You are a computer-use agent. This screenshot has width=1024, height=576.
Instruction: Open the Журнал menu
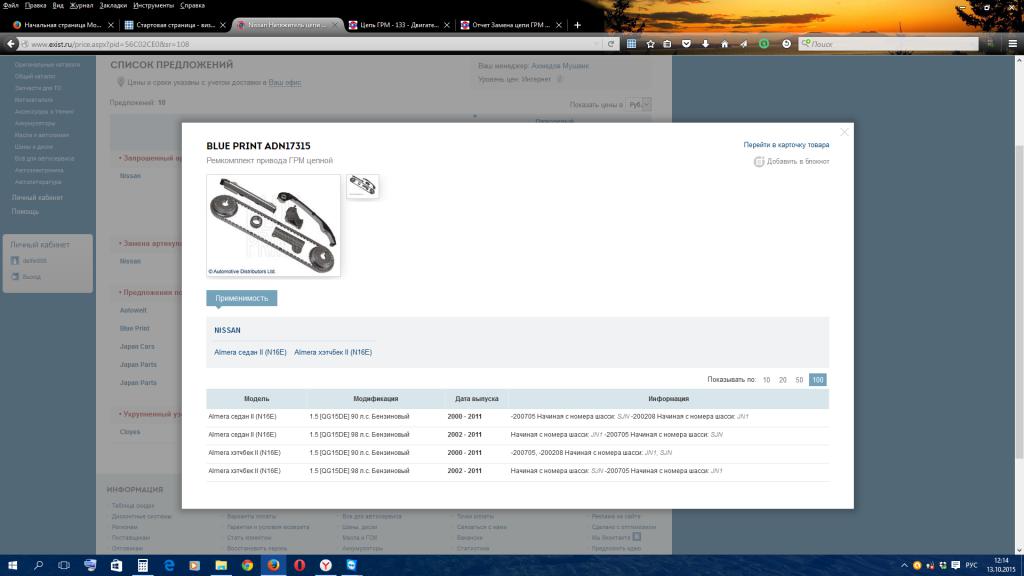(x=82, y=5)
